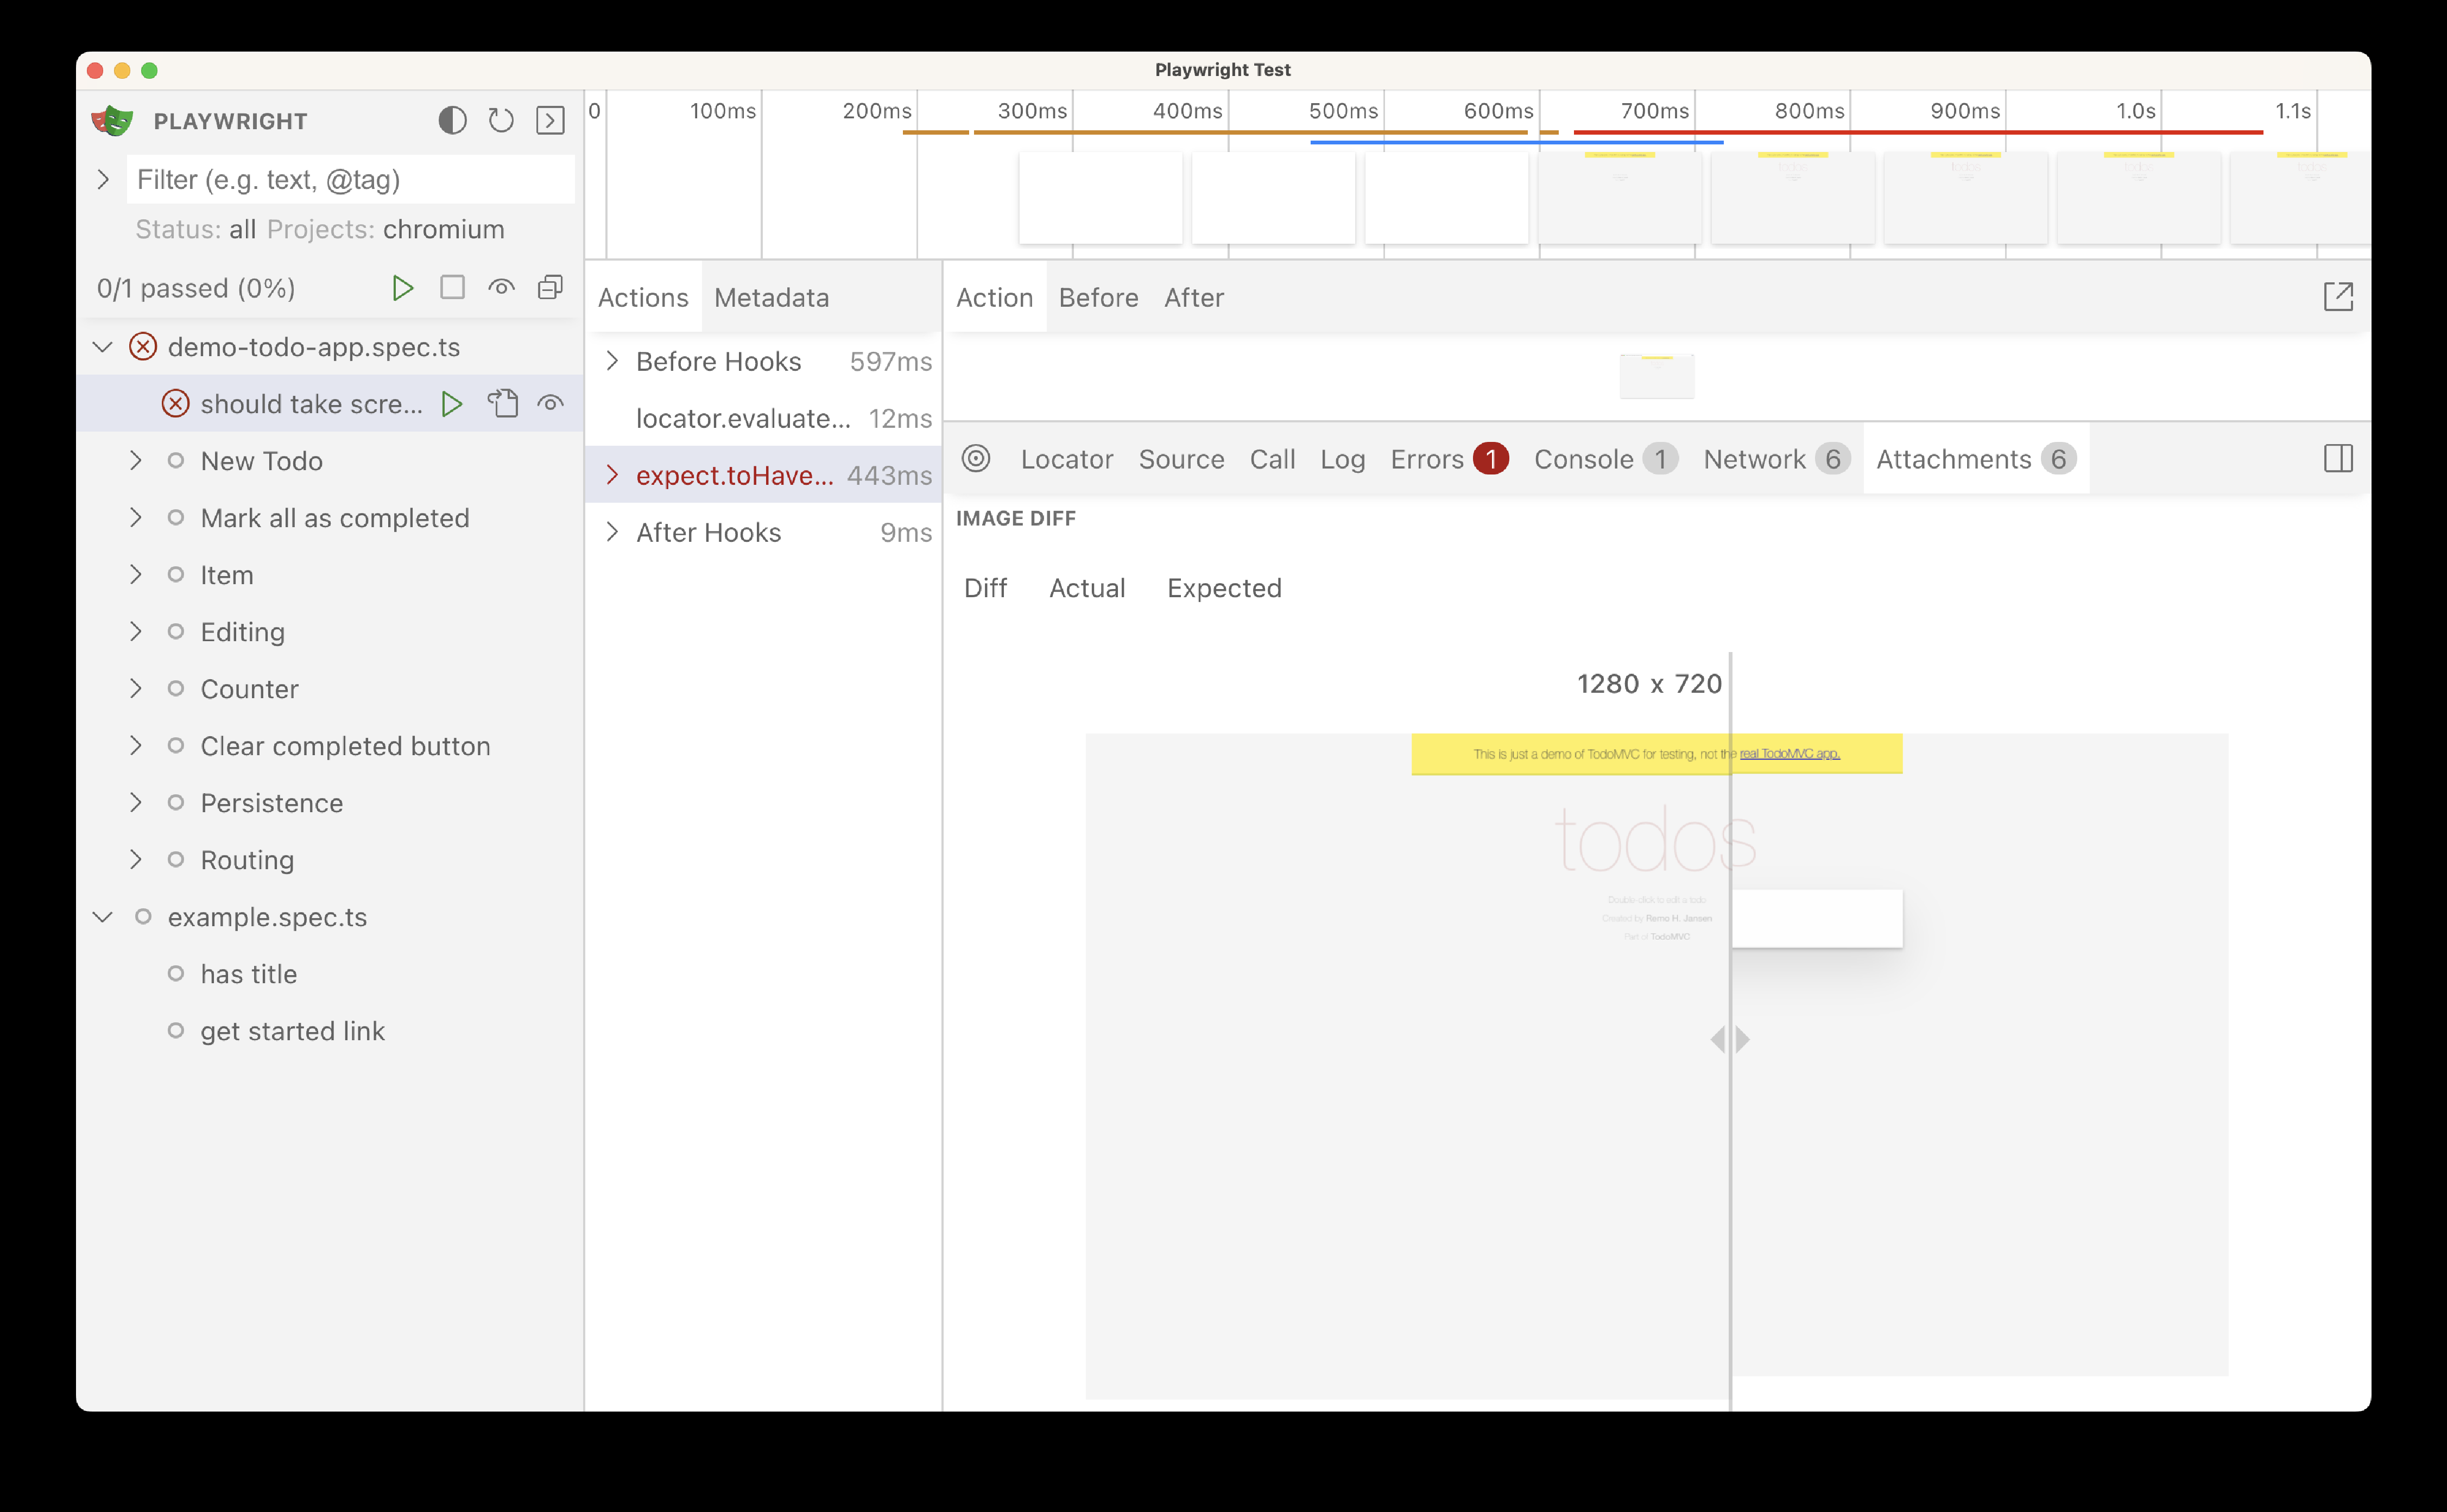Expand the expect.toHave... action row
Image resolution: width=2447 pixels, height=1512 pixels.
click(x=613, y=475)
